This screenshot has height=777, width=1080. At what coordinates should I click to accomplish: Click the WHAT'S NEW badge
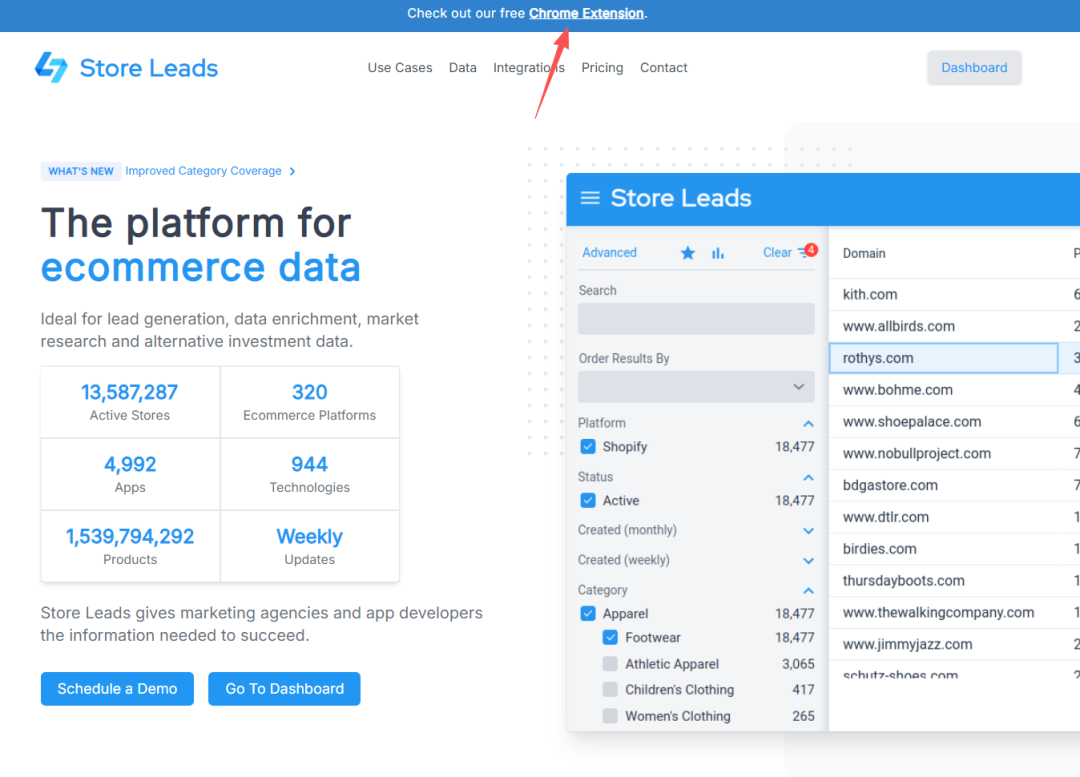pyautogui.click(x=81, y=172)
